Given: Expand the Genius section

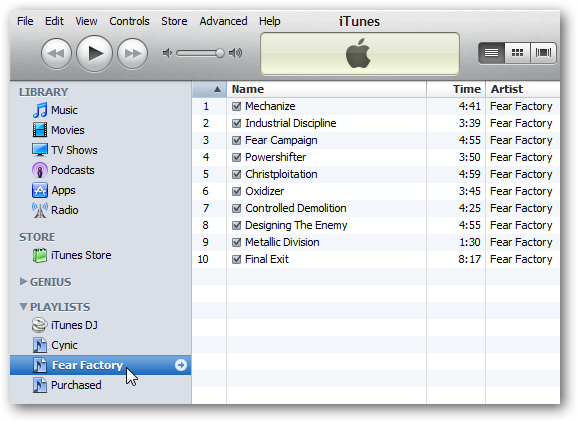Looking at the screenshot, I should coord(23,282).
